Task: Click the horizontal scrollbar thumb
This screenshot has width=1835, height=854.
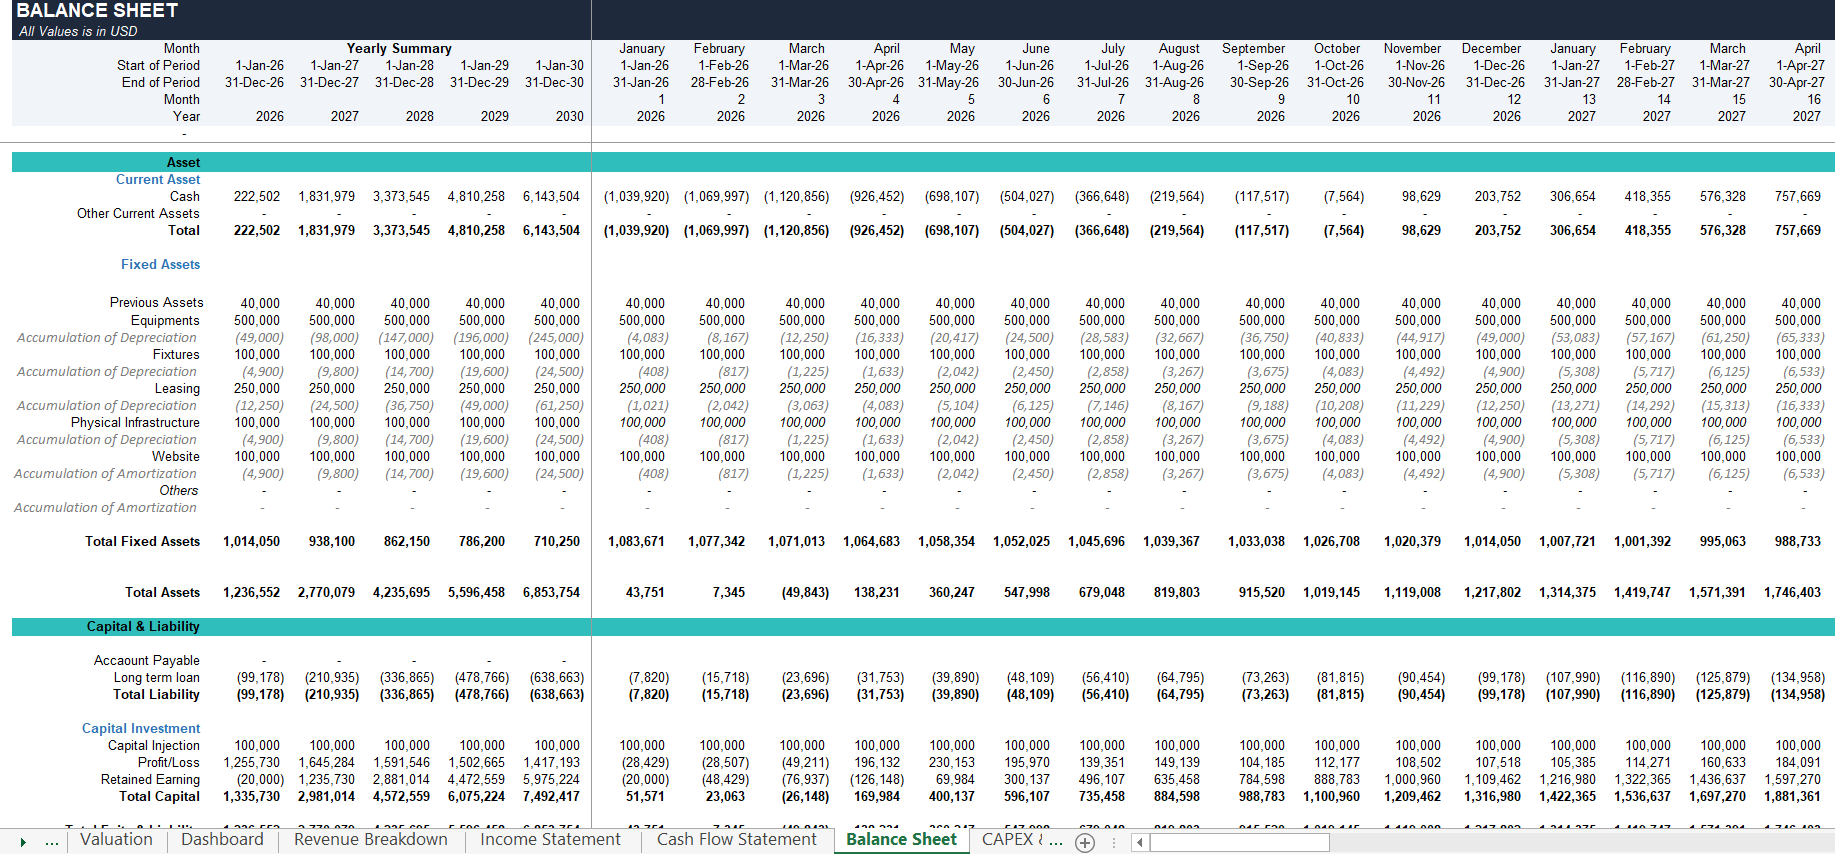Action: pos(1239,843)
